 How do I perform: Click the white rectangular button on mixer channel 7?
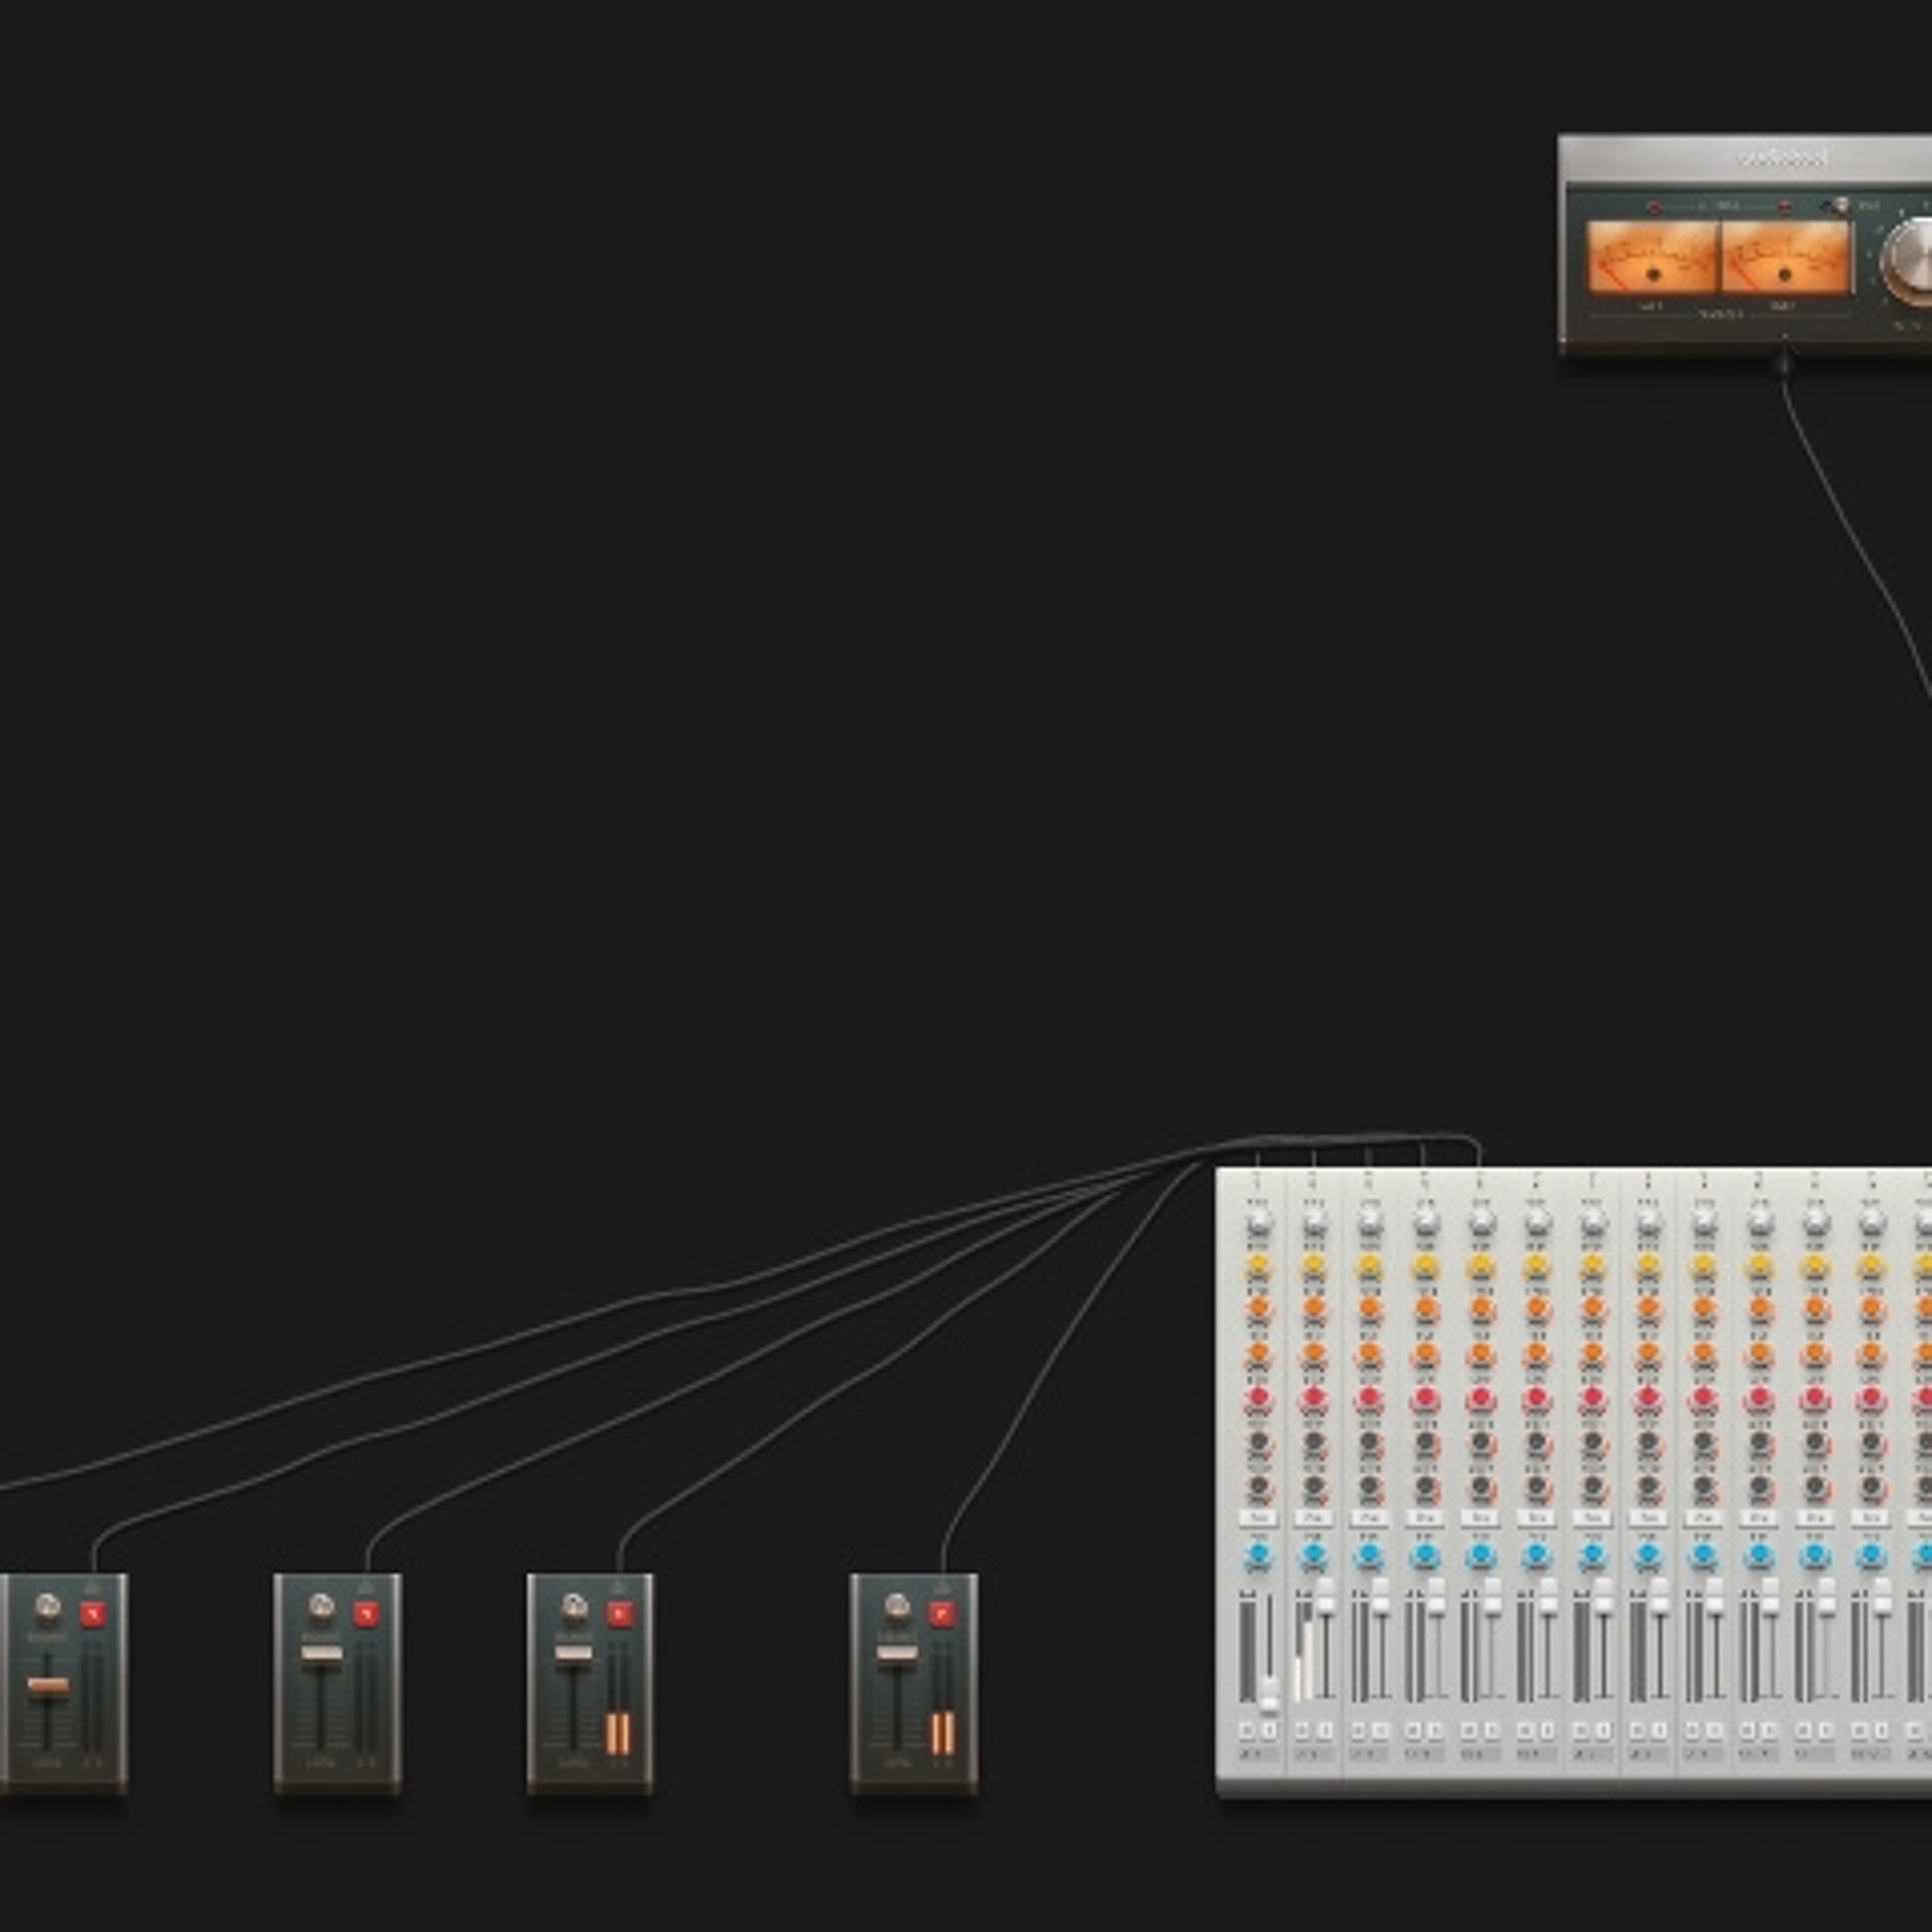coord(1593,1518)
